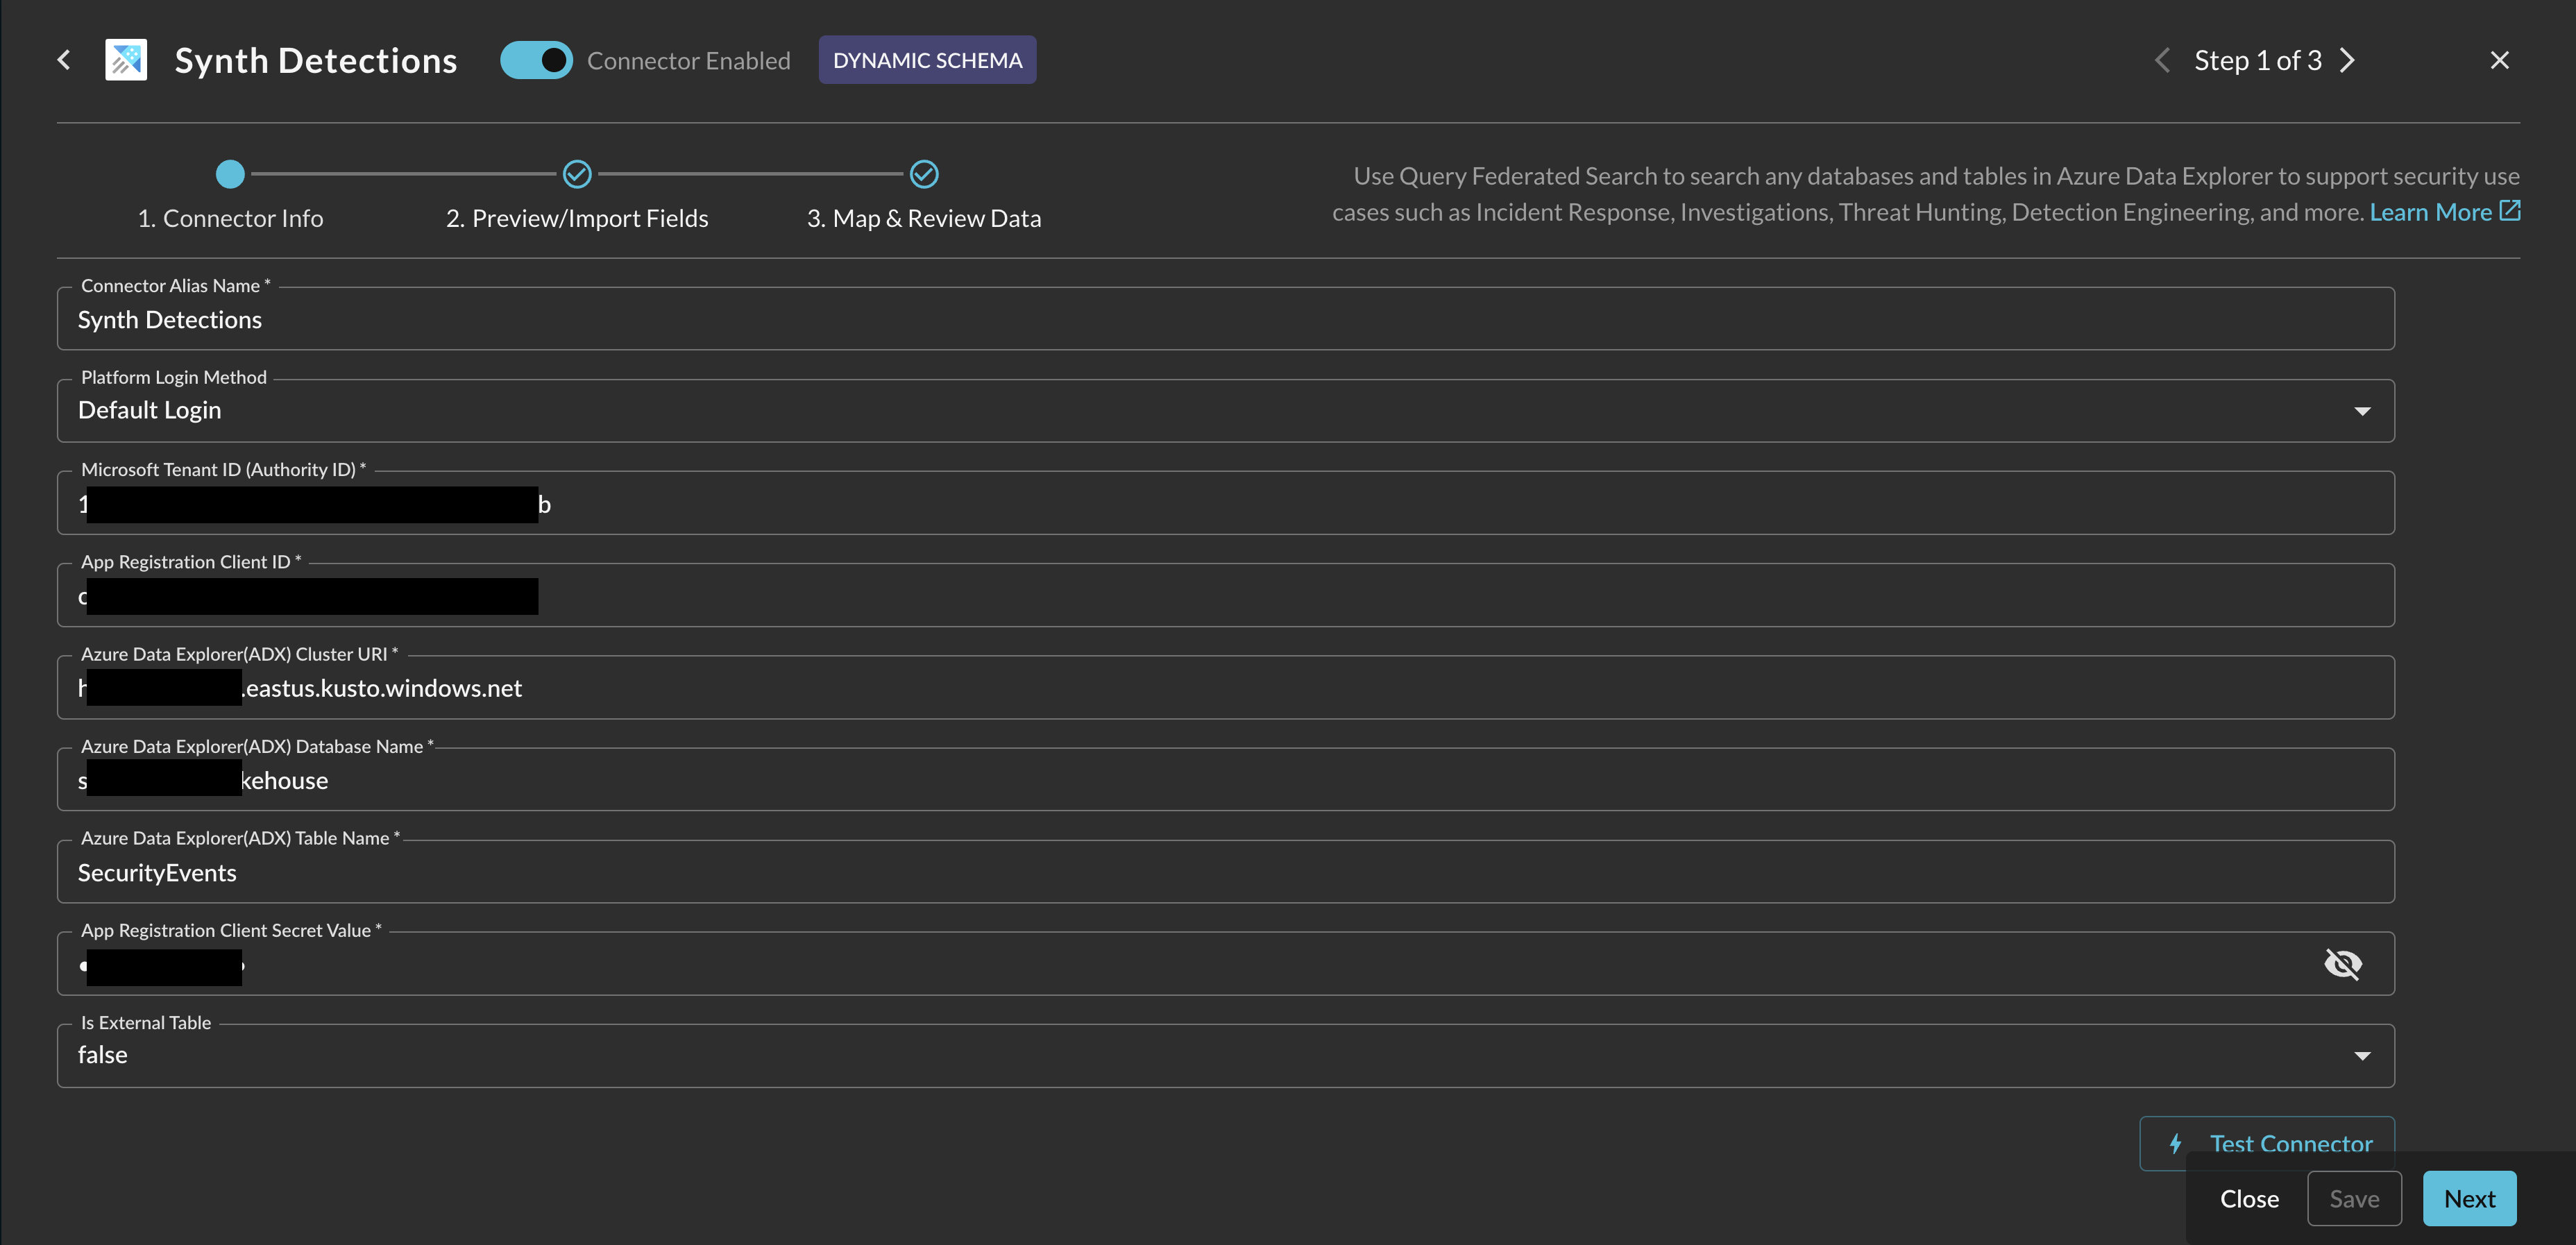
Task: Click the Save button
Action: (2354, 1199)
